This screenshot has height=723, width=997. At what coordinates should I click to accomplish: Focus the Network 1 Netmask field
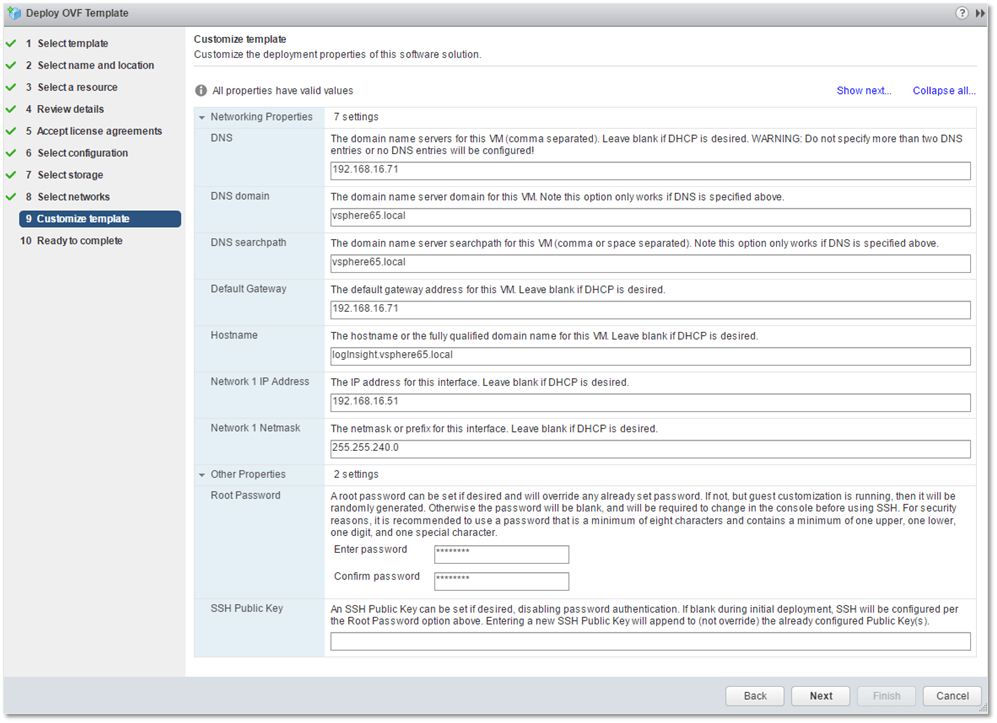coord(650,449)
